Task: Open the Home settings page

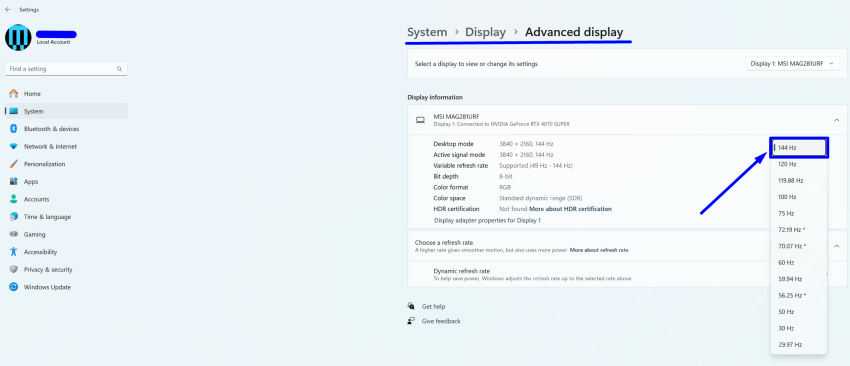Action: pyautogui.click(x=66, y=94)
